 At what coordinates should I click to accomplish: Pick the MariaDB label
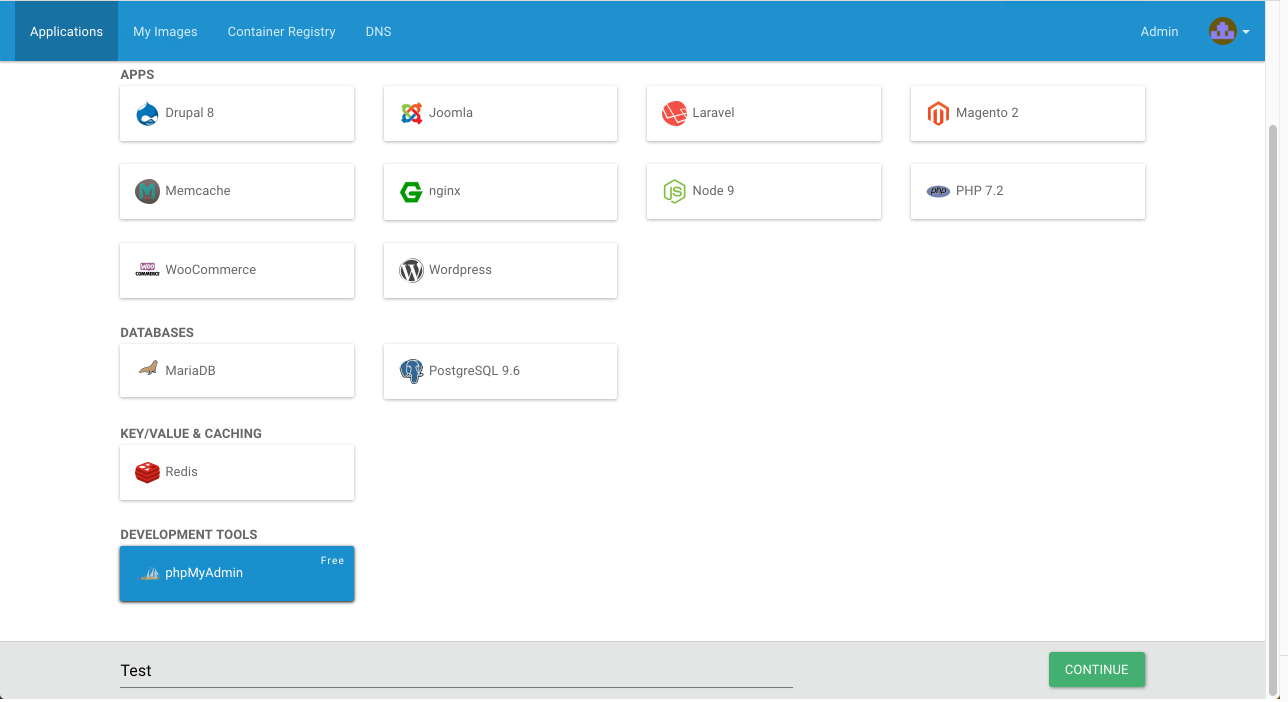tap(190, 371)
